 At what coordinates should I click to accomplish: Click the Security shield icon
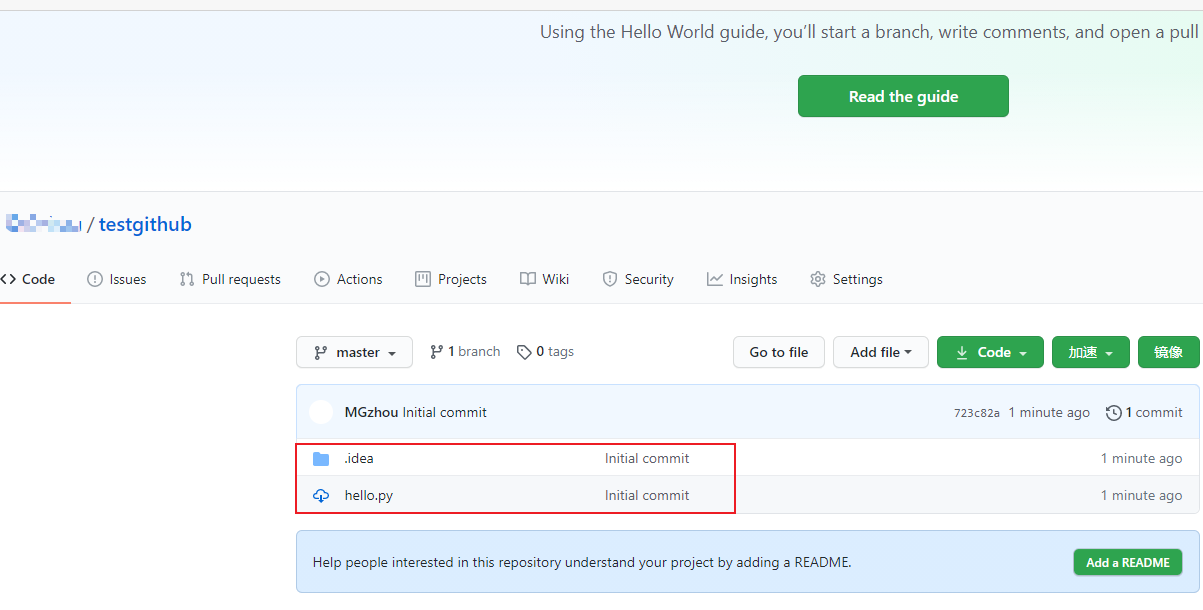(610, 279)
